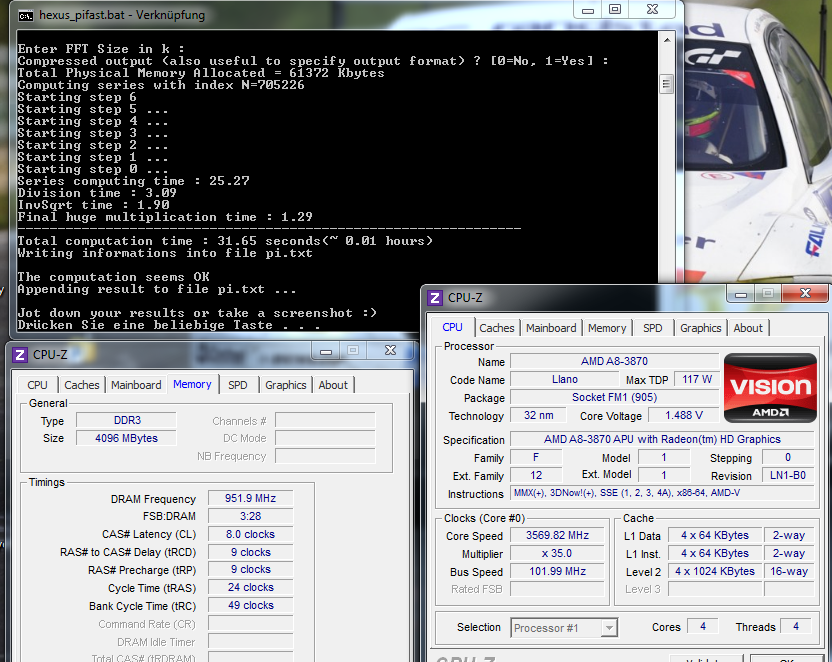
Task: Click the FSB:DRAM ratio 3:28
Action: [250, 516]
